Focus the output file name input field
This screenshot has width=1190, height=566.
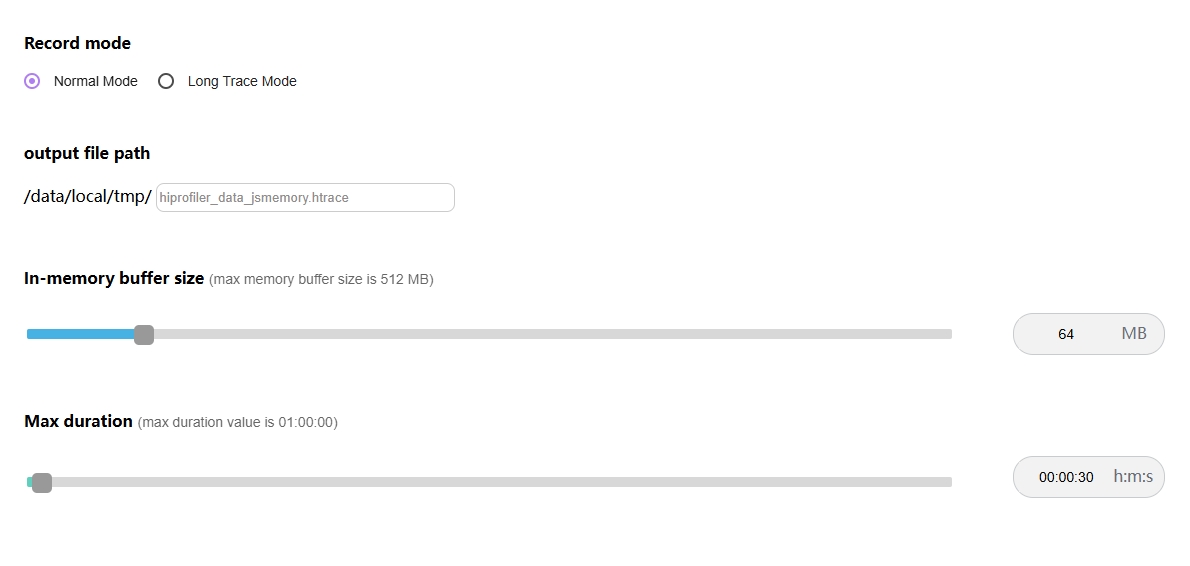pos(305,197)
